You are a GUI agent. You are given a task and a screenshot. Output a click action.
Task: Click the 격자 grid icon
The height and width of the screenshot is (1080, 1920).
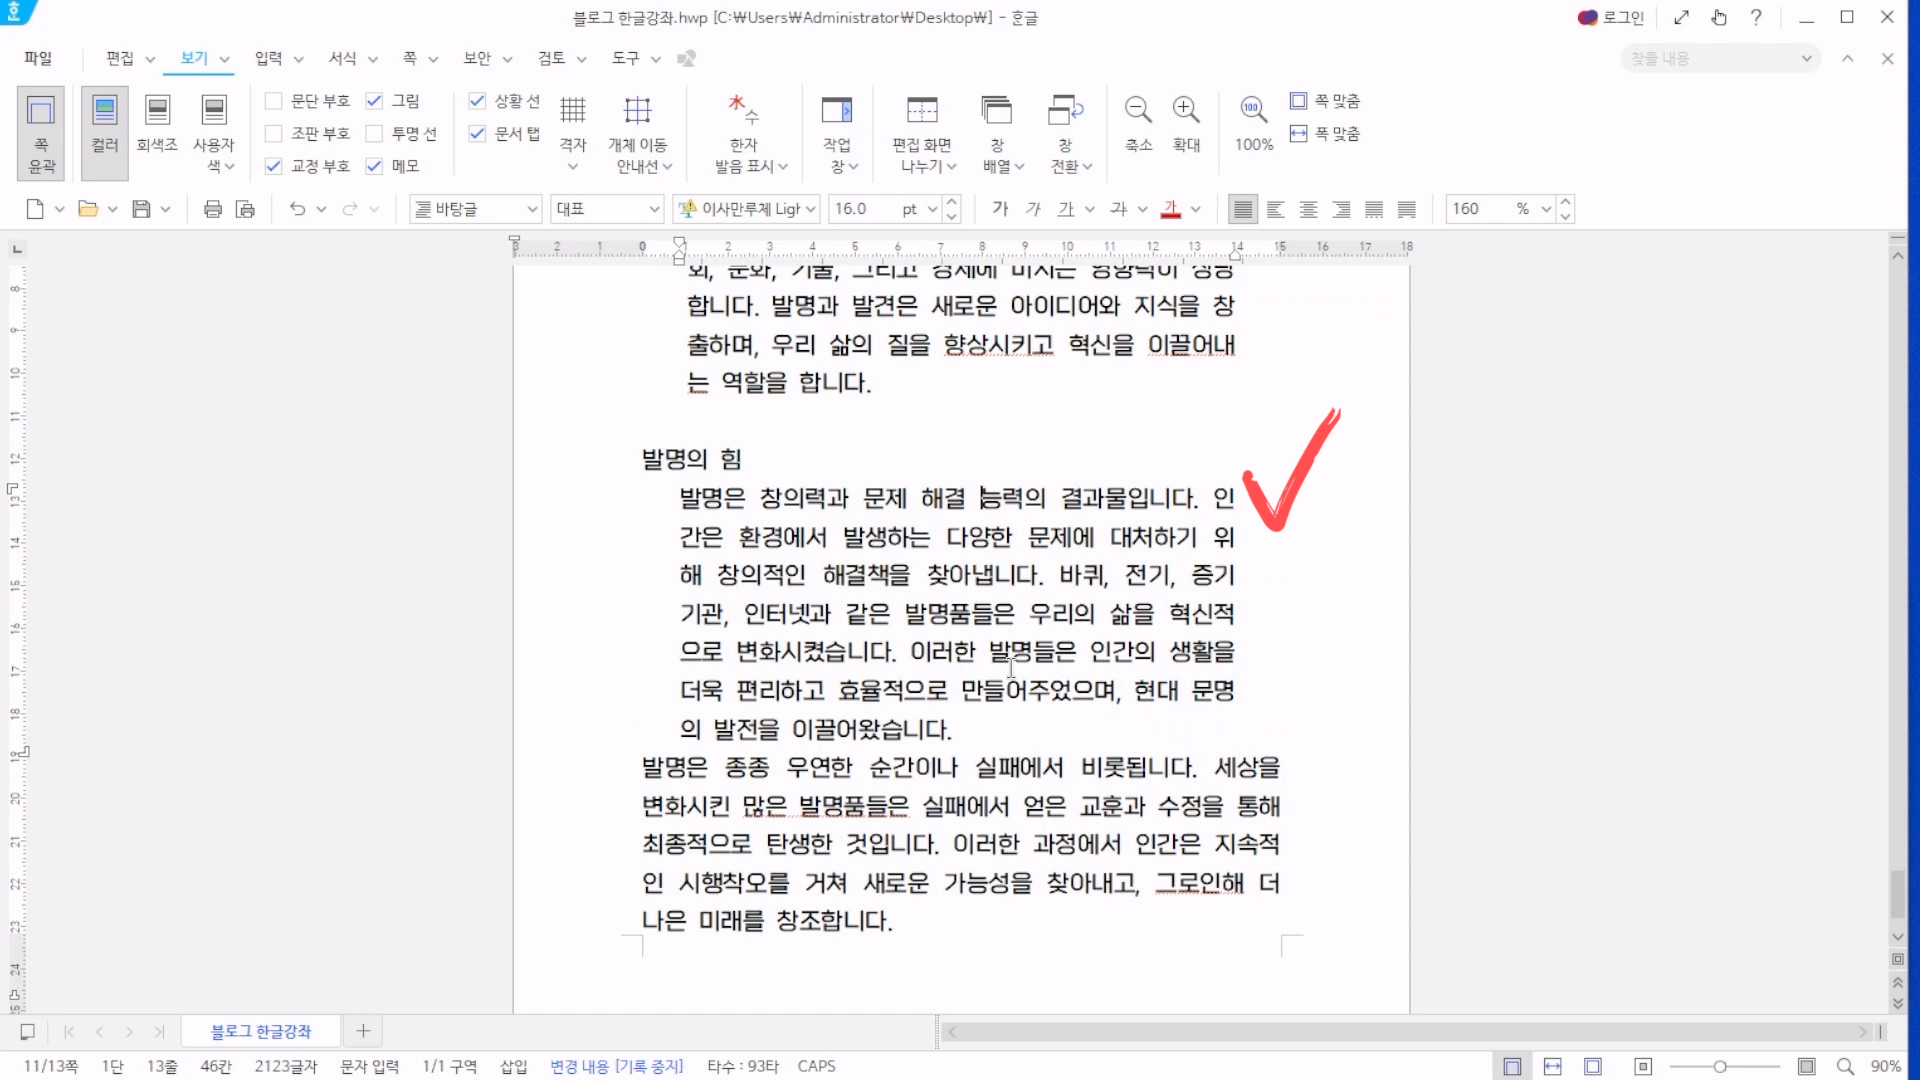[572, 110]
